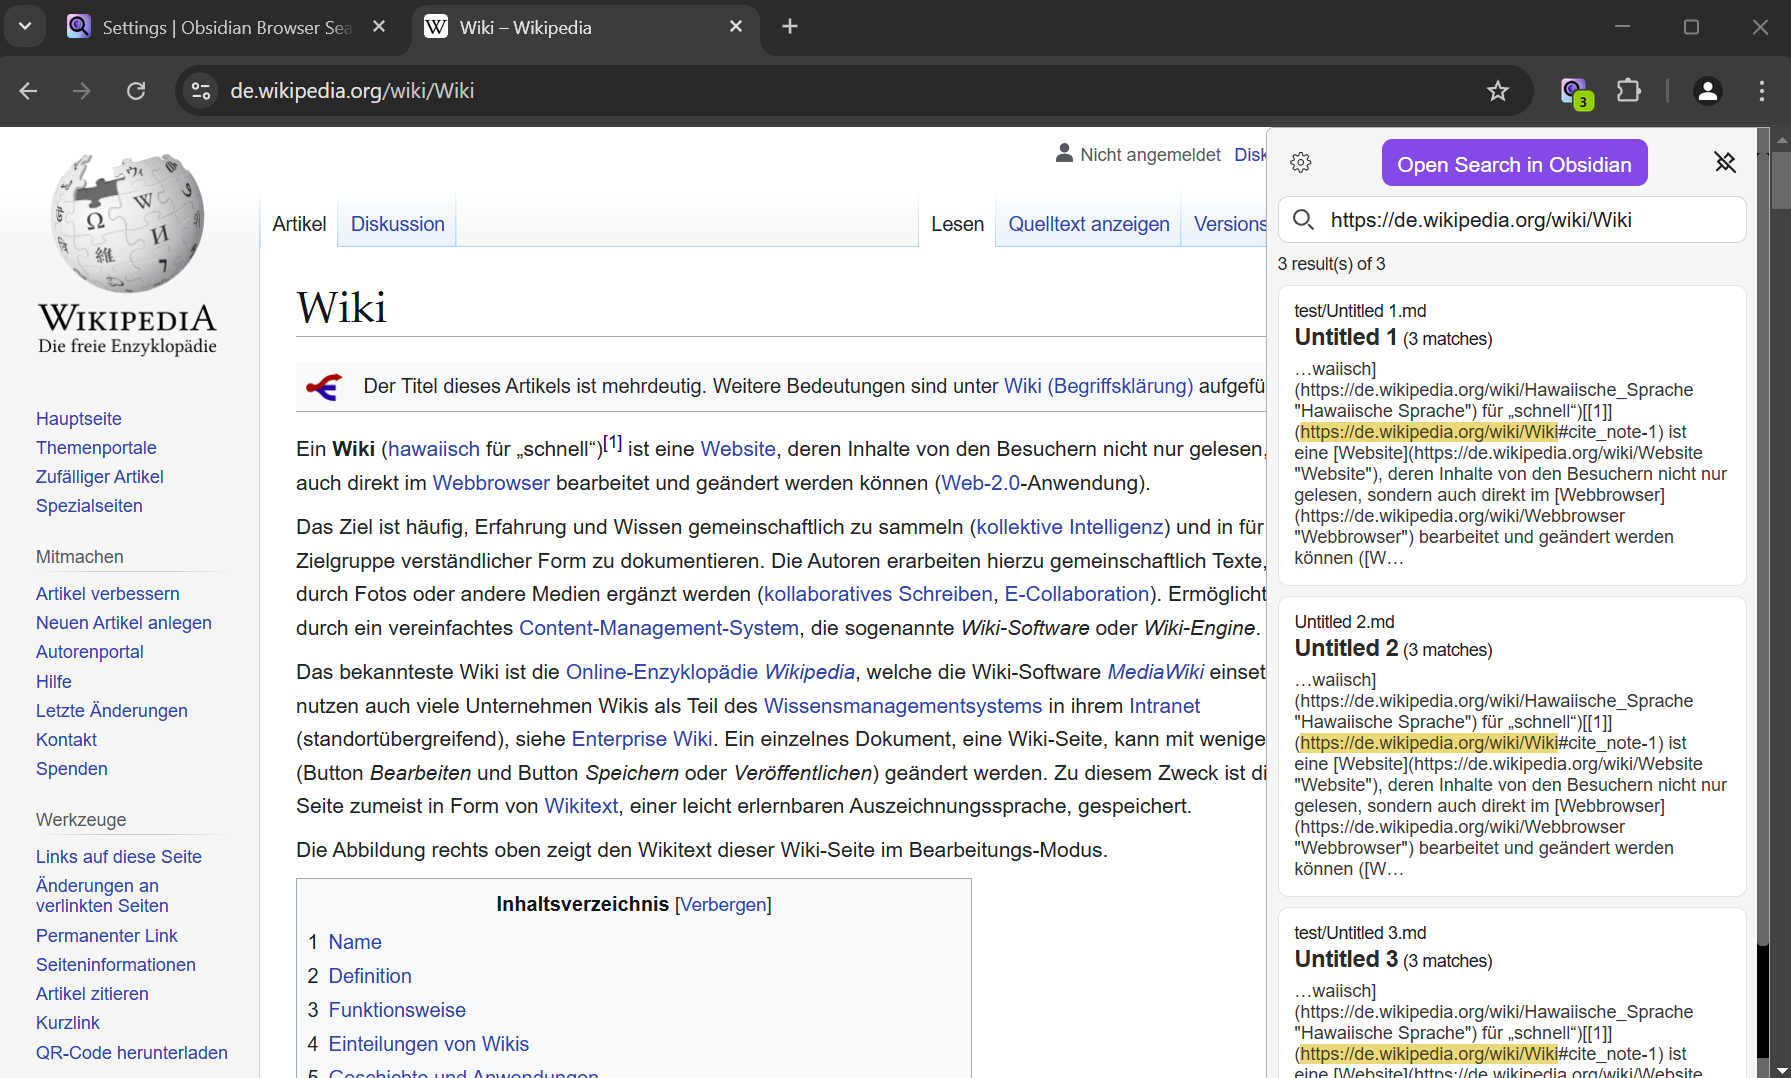The image size is (1791, 1078).
Task: Jump to the Definition section
Action: coord(370,976)
